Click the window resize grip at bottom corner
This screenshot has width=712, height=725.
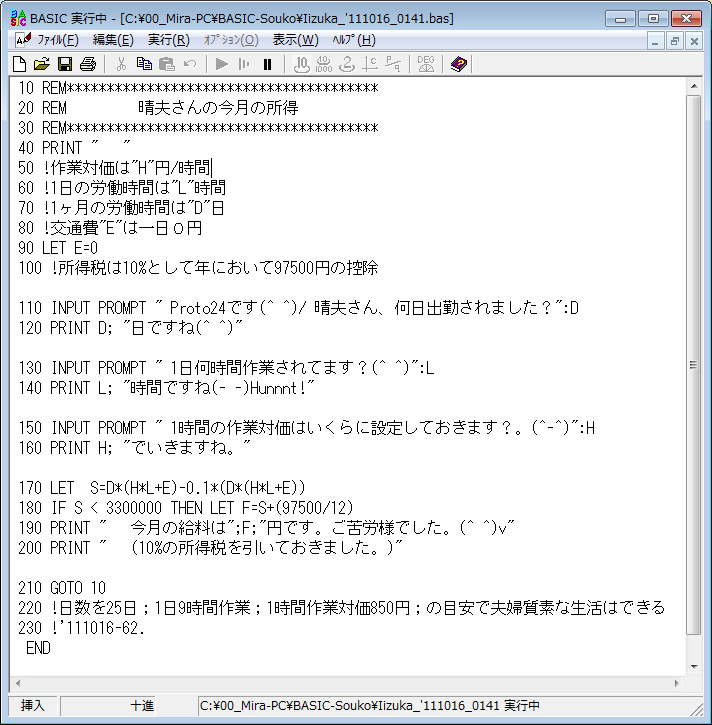click(696, 708)
